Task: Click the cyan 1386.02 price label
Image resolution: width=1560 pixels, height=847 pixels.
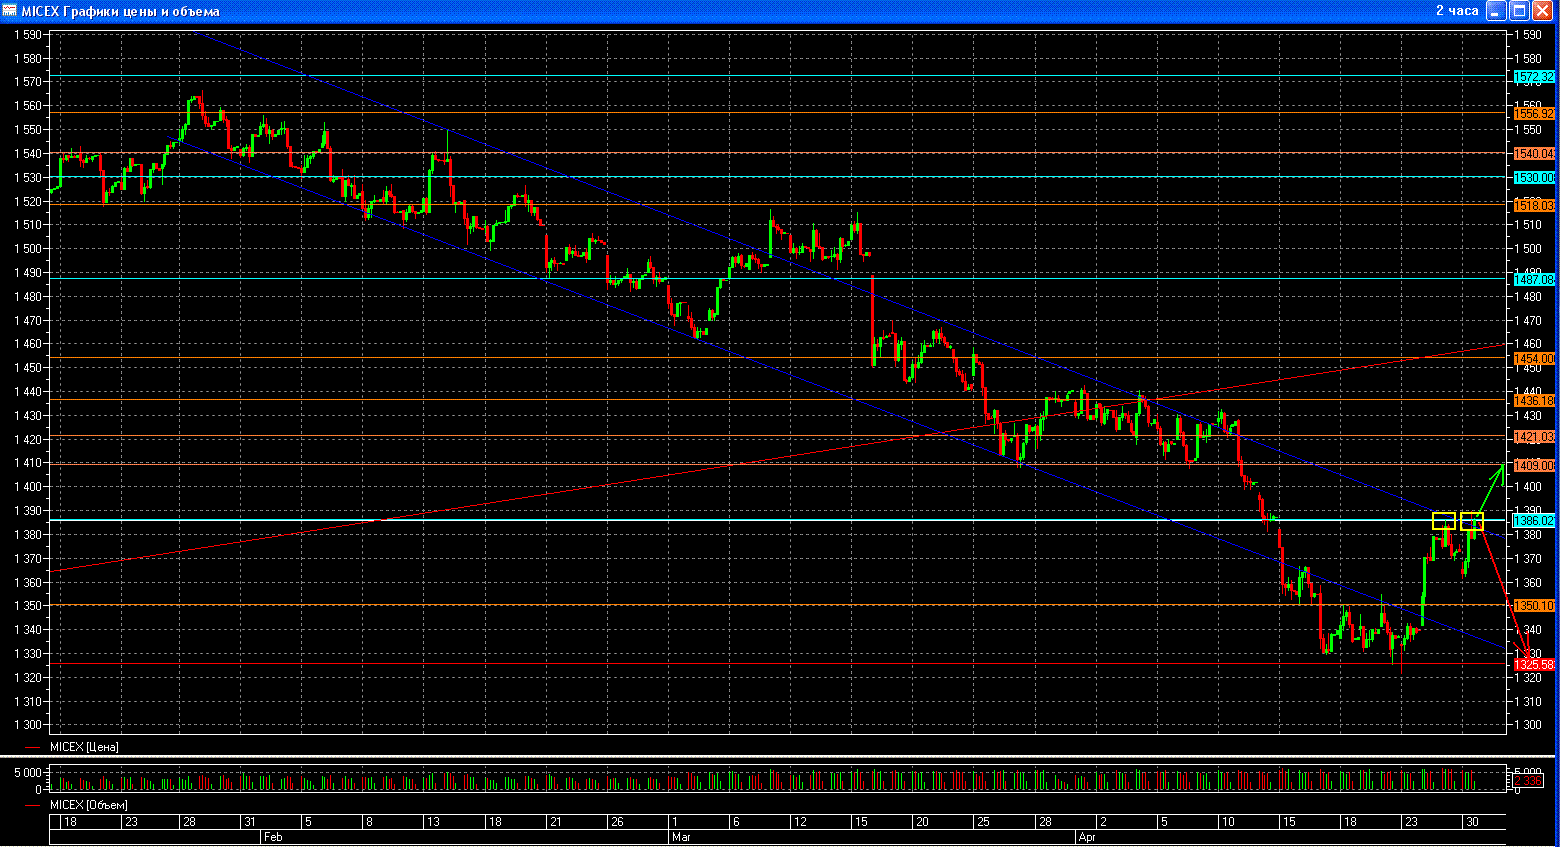Action: click(1534, 521)
